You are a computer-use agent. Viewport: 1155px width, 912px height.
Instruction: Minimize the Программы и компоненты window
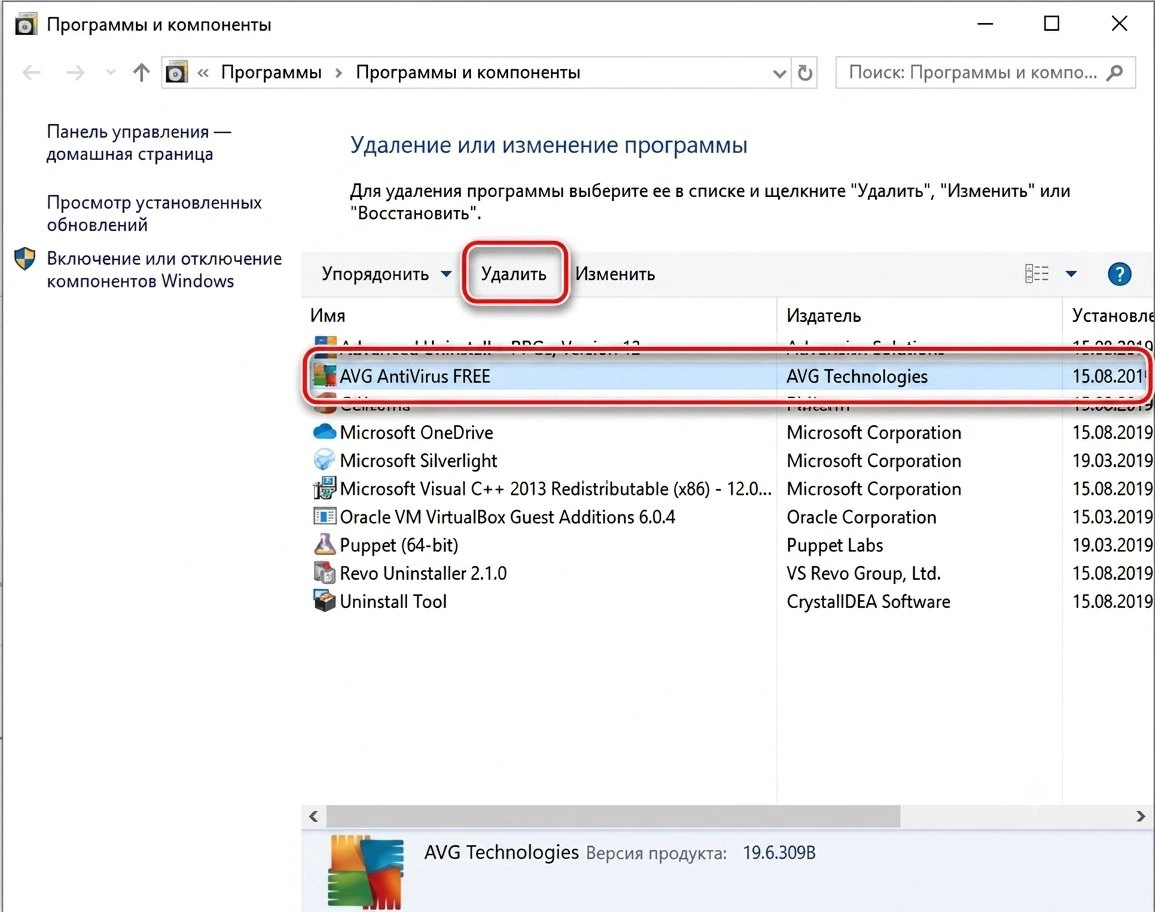(x=985, y=24)
